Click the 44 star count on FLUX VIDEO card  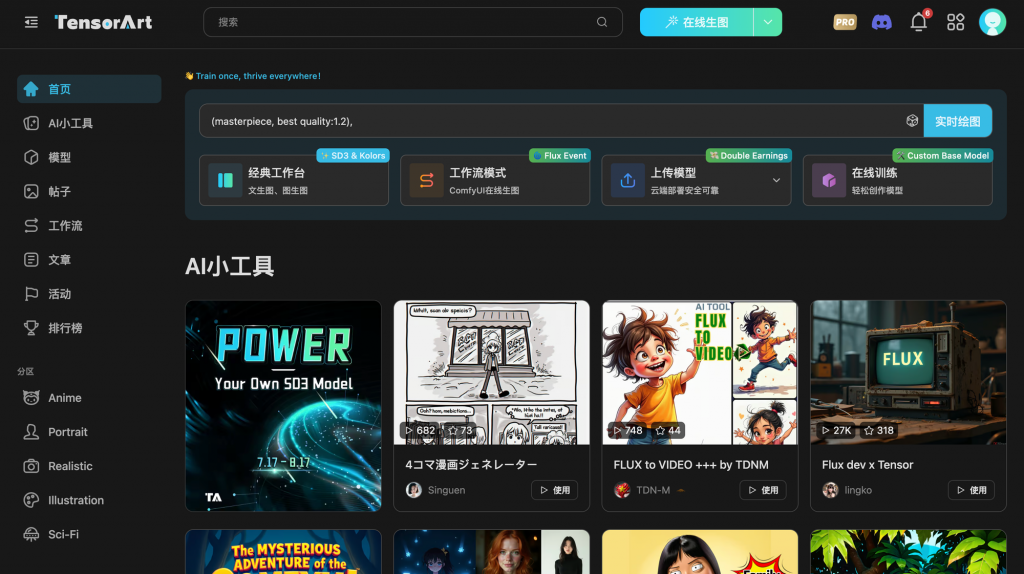(668, 430)
